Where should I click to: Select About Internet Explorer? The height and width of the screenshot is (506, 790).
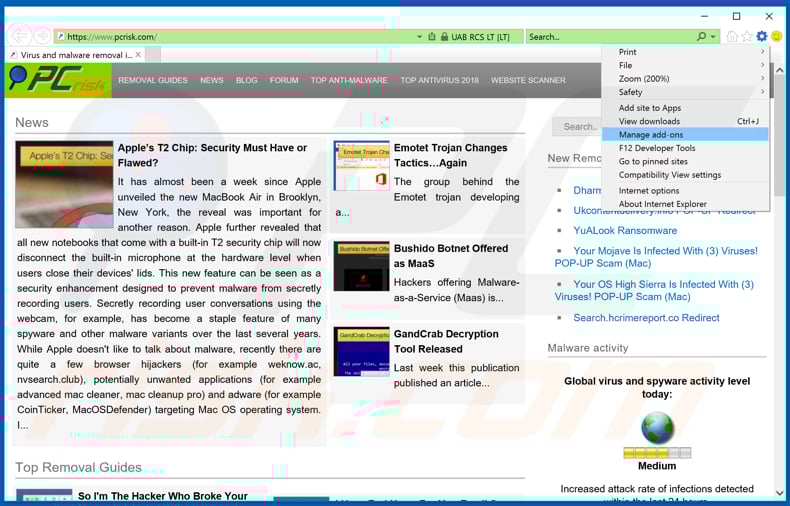(685, 204)
